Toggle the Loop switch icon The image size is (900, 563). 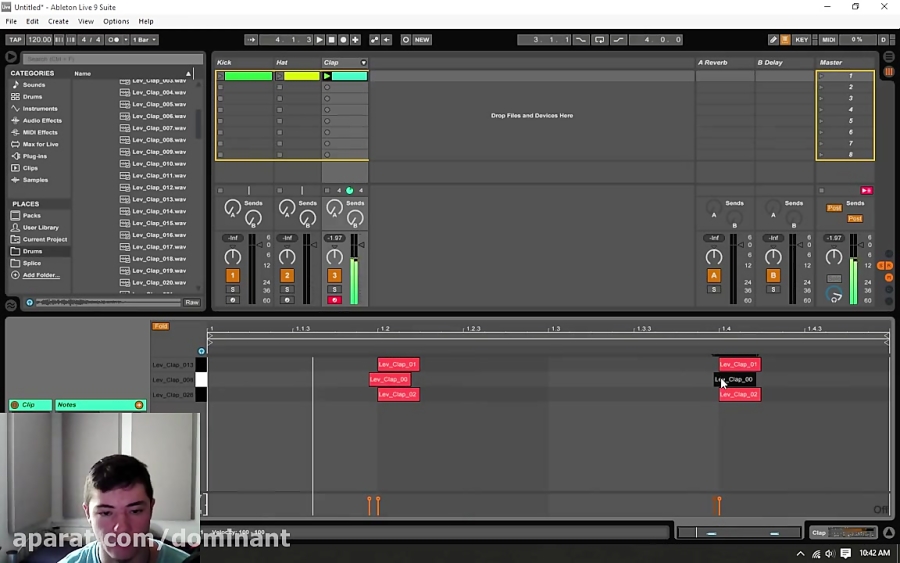[x=599, y=40]
